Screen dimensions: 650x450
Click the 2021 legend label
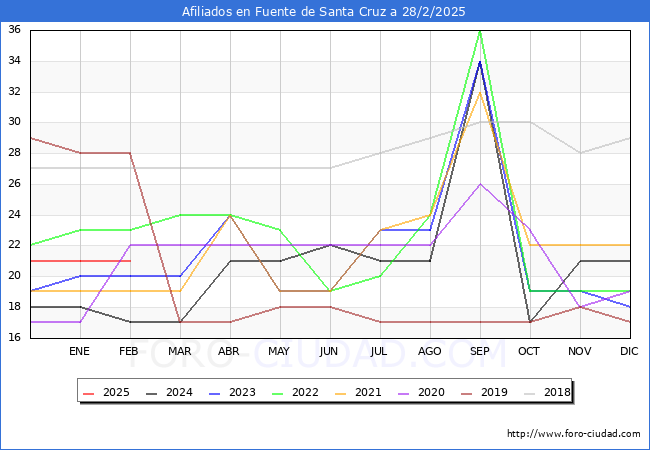point(368,392)
